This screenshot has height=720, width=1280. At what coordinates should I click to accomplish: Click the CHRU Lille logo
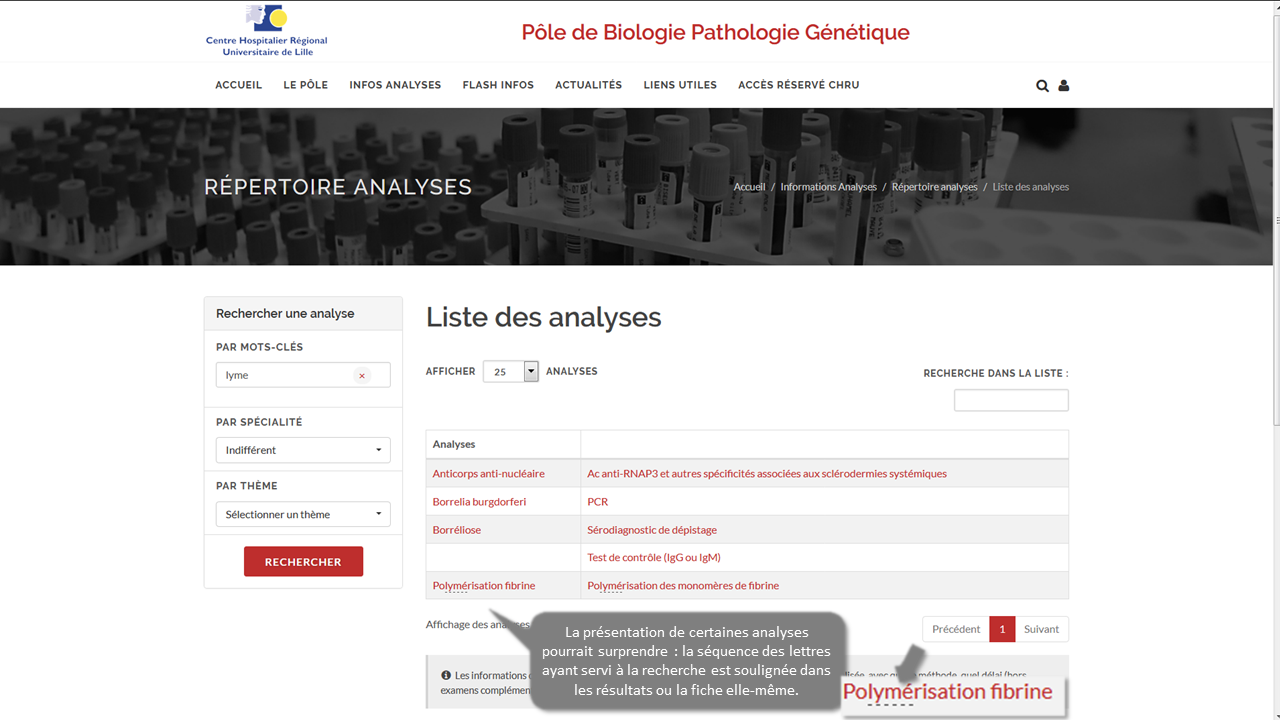click(266, 31)
